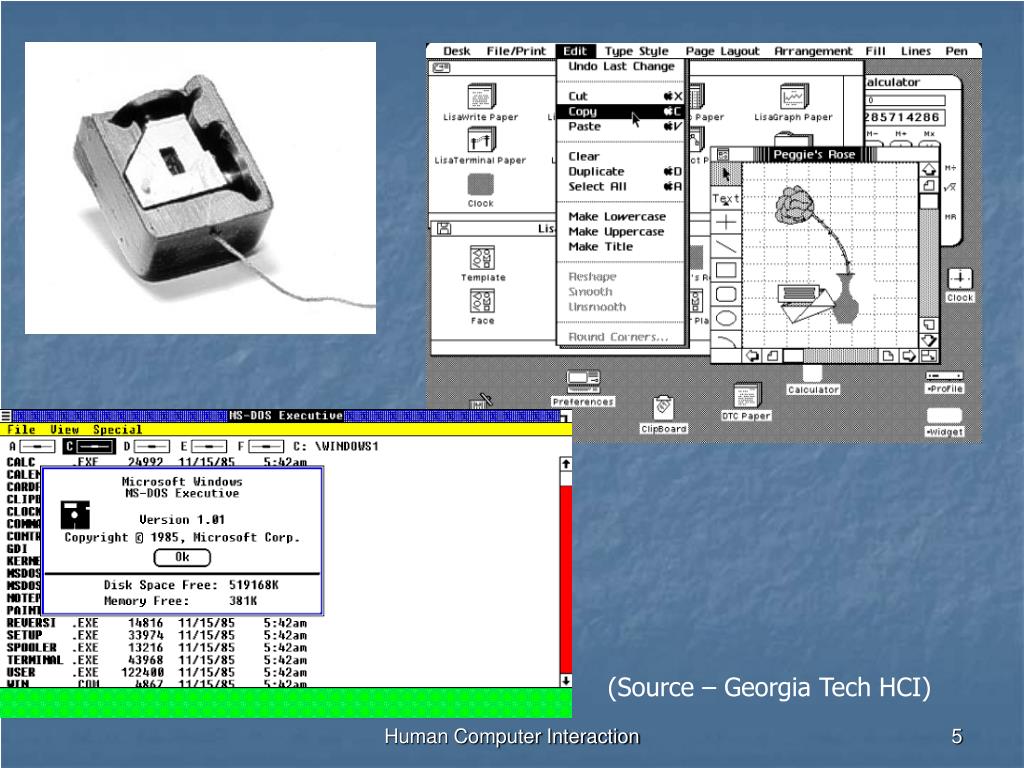Click the Peggie's Rose title bar window icon
The width and height of the screenshot is (1024, 768).
723,155
